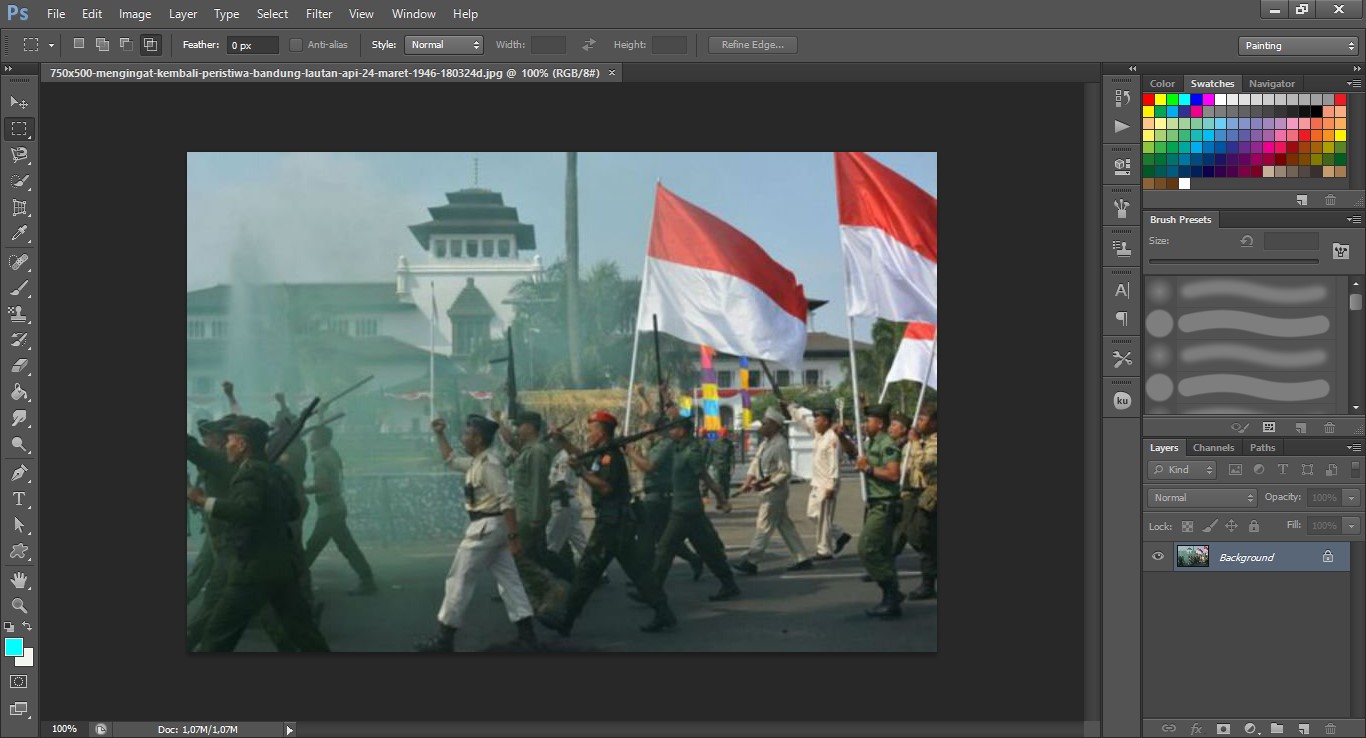Set selection mode to Subtract from selection
1366x738 pixels.
pos(126,44)
